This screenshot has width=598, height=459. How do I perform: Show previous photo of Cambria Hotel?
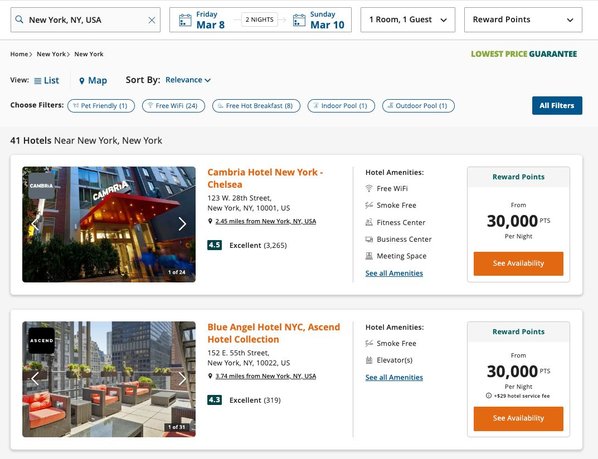point(35,224)
